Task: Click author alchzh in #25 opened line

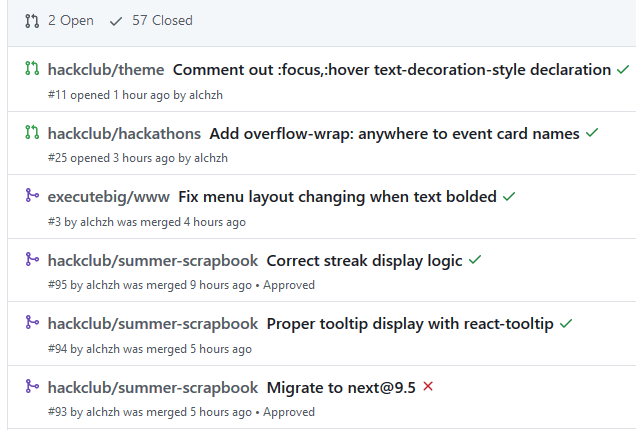Action: point(211,158)
